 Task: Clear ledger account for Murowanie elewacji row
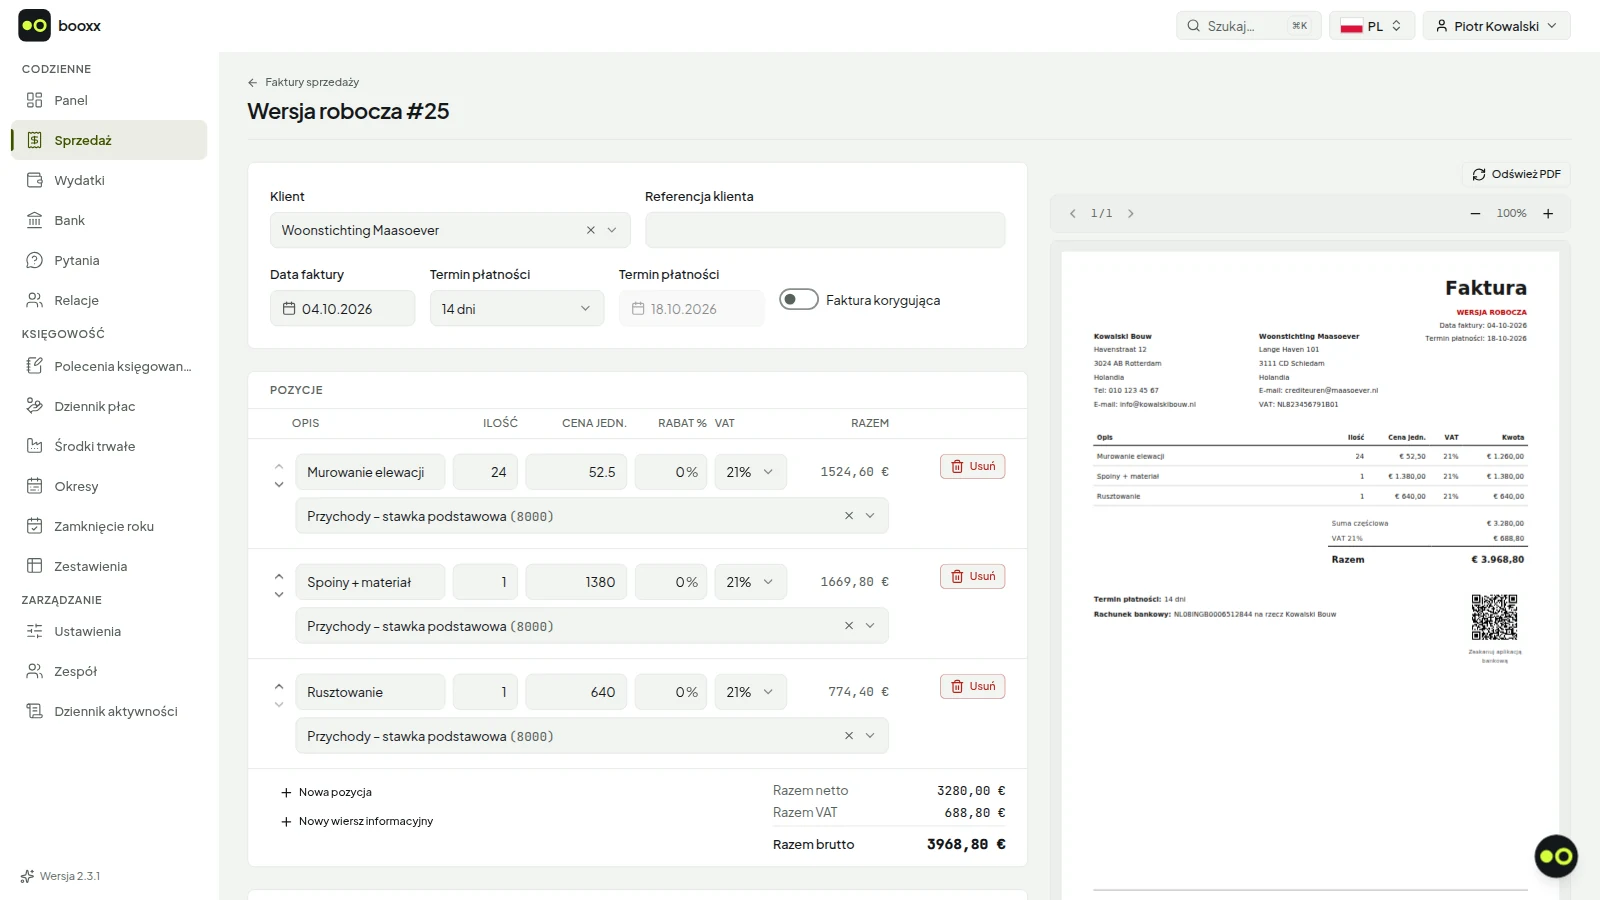click(x=849, y=516)
